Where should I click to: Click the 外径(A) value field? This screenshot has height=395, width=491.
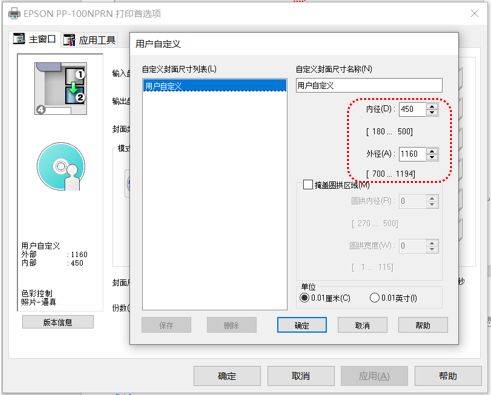(413, 154)
